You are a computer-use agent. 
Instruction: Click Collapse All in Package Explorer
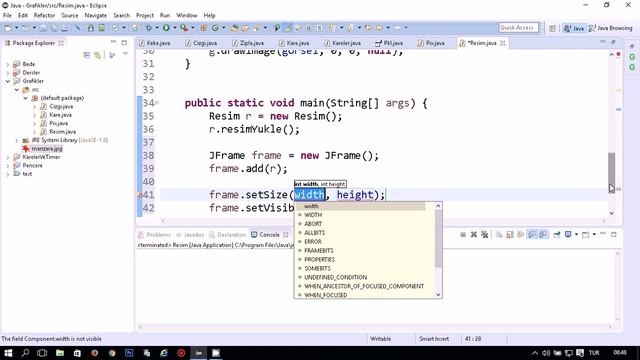(87, 55)
